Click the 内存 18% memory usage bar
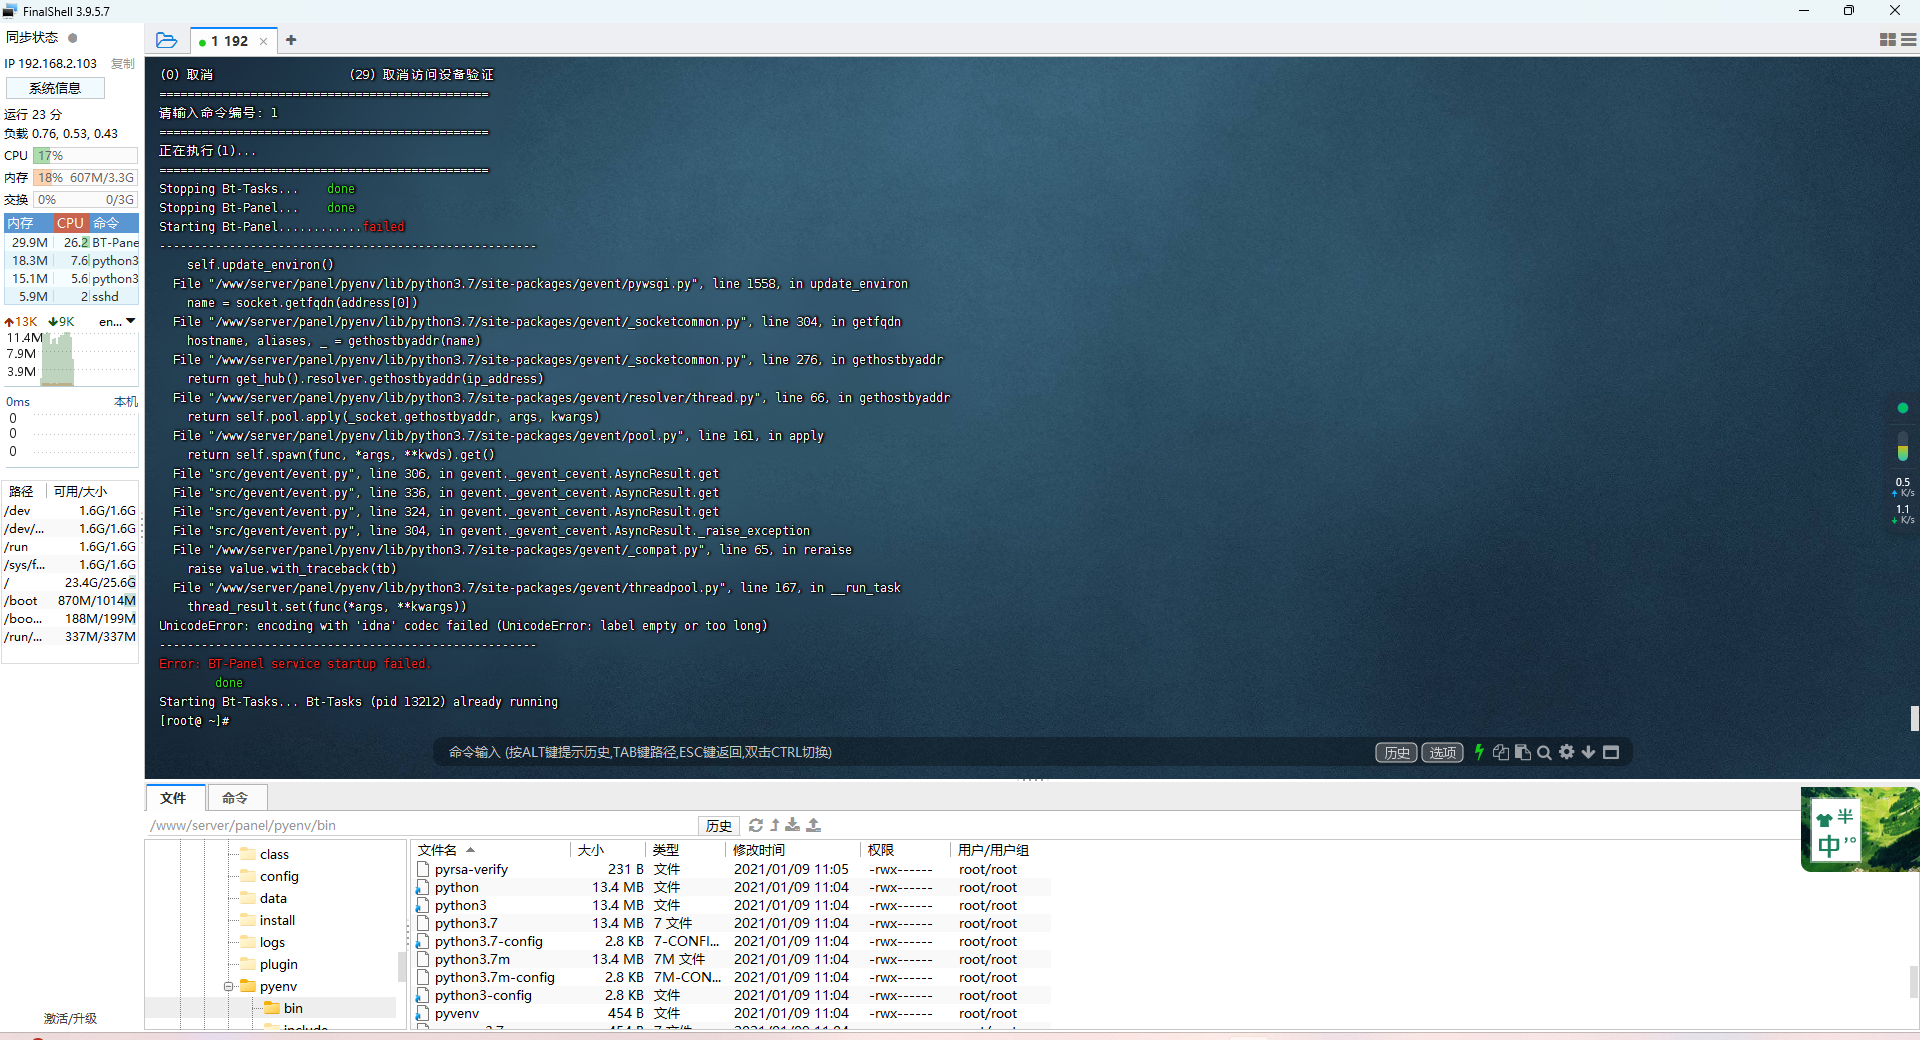This screenshot has width=1920, height=1040. 85,177
